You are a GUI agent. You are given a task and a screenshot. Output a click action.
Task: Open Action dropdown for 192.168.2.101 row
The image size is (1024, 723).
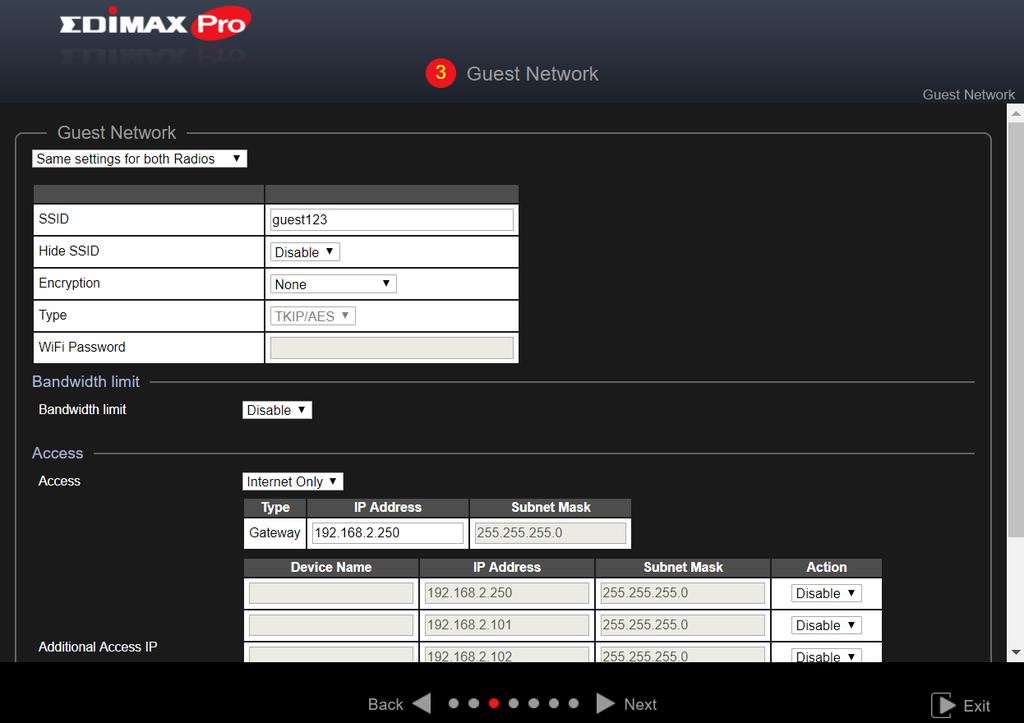826,625
